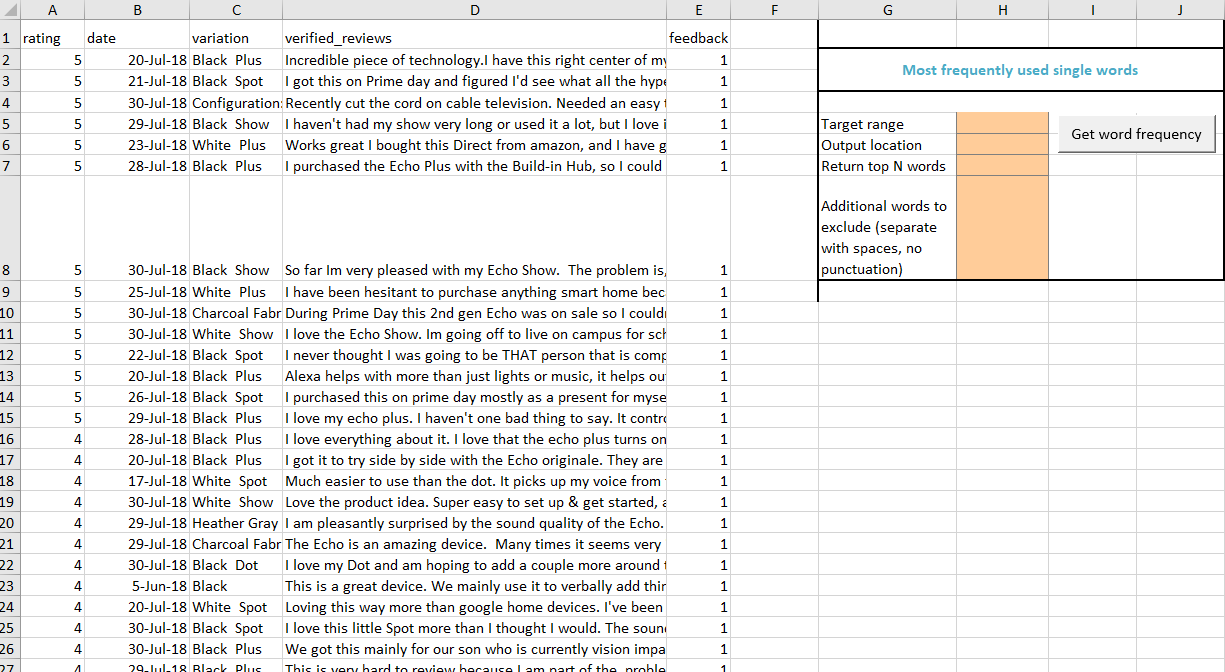1225x672 pixels.
Task: Select the orange Output location input cell
Action: tap(1002, 145)
